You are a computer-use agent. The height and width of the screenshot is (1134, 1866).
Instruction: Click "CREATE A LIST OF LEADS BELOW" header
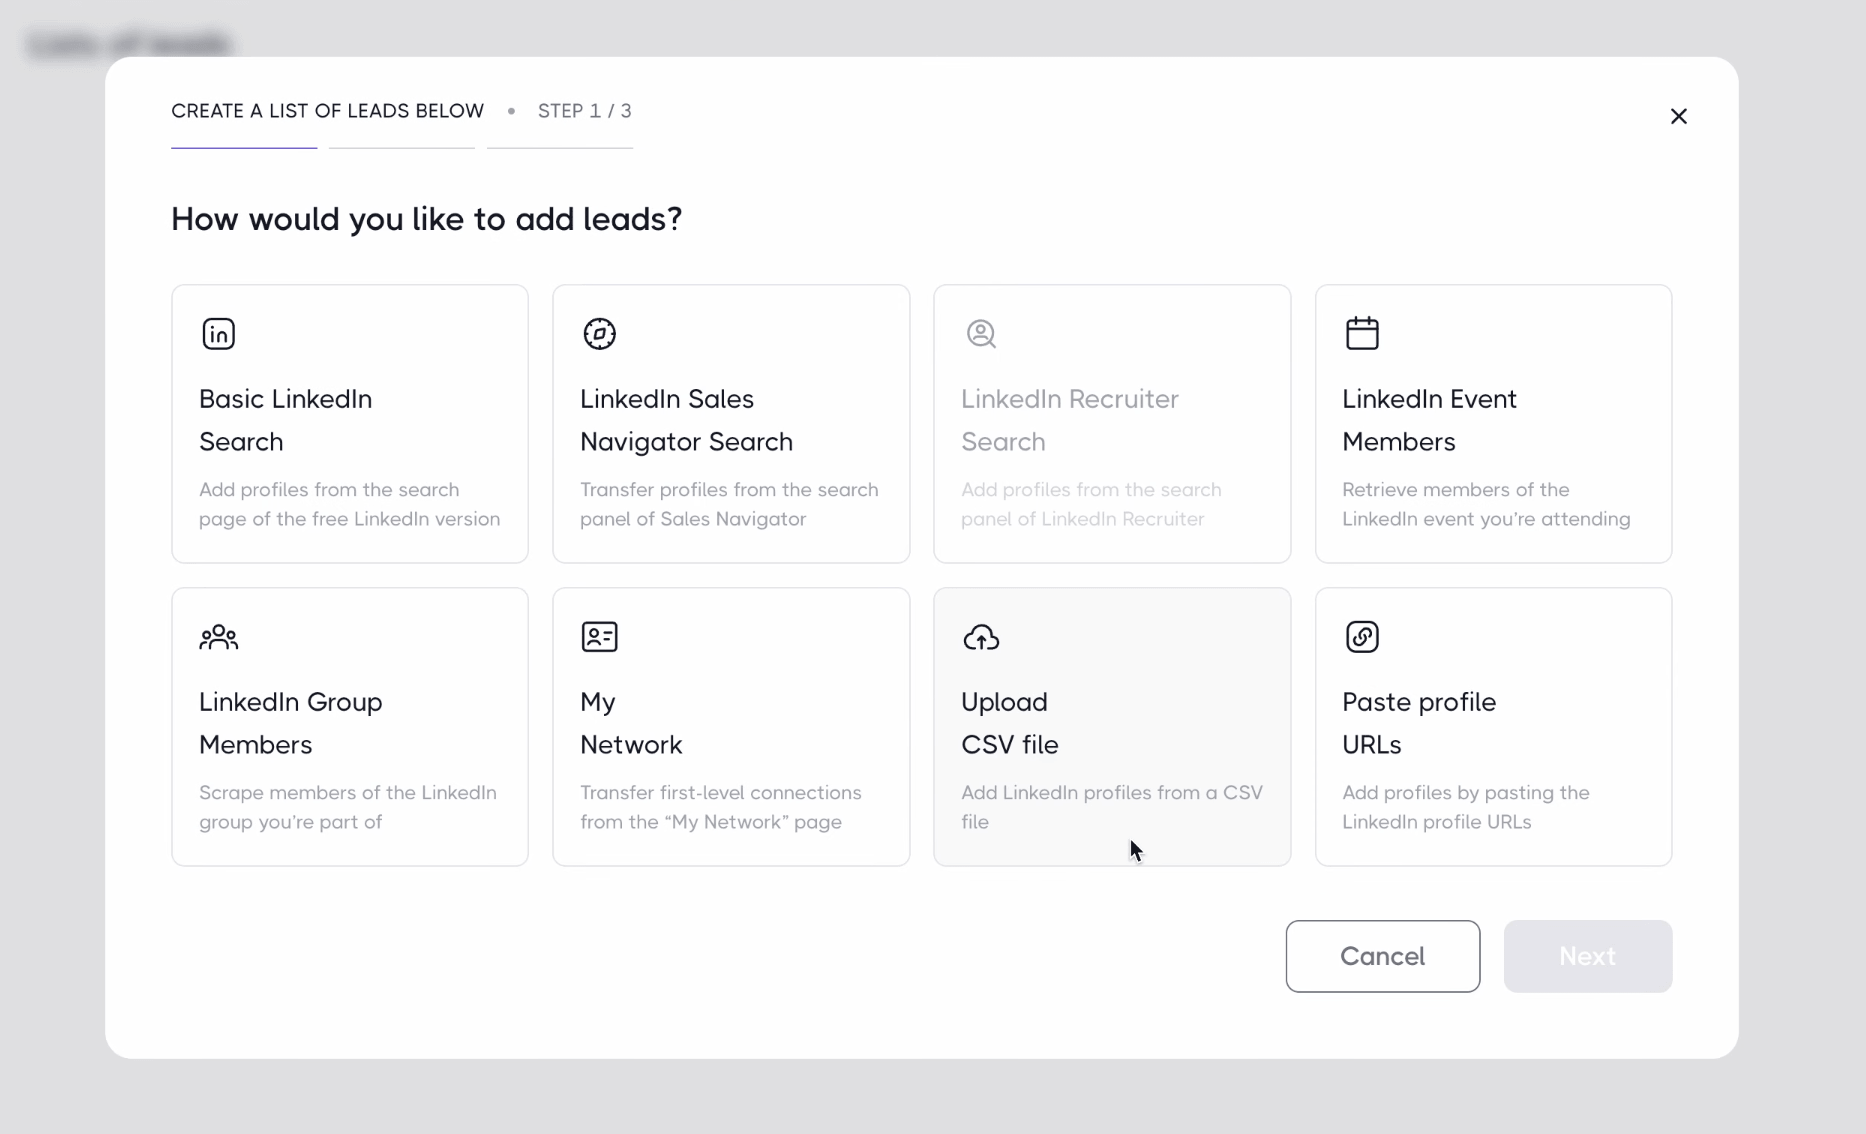pyautogui.click(x=327, y=111)
